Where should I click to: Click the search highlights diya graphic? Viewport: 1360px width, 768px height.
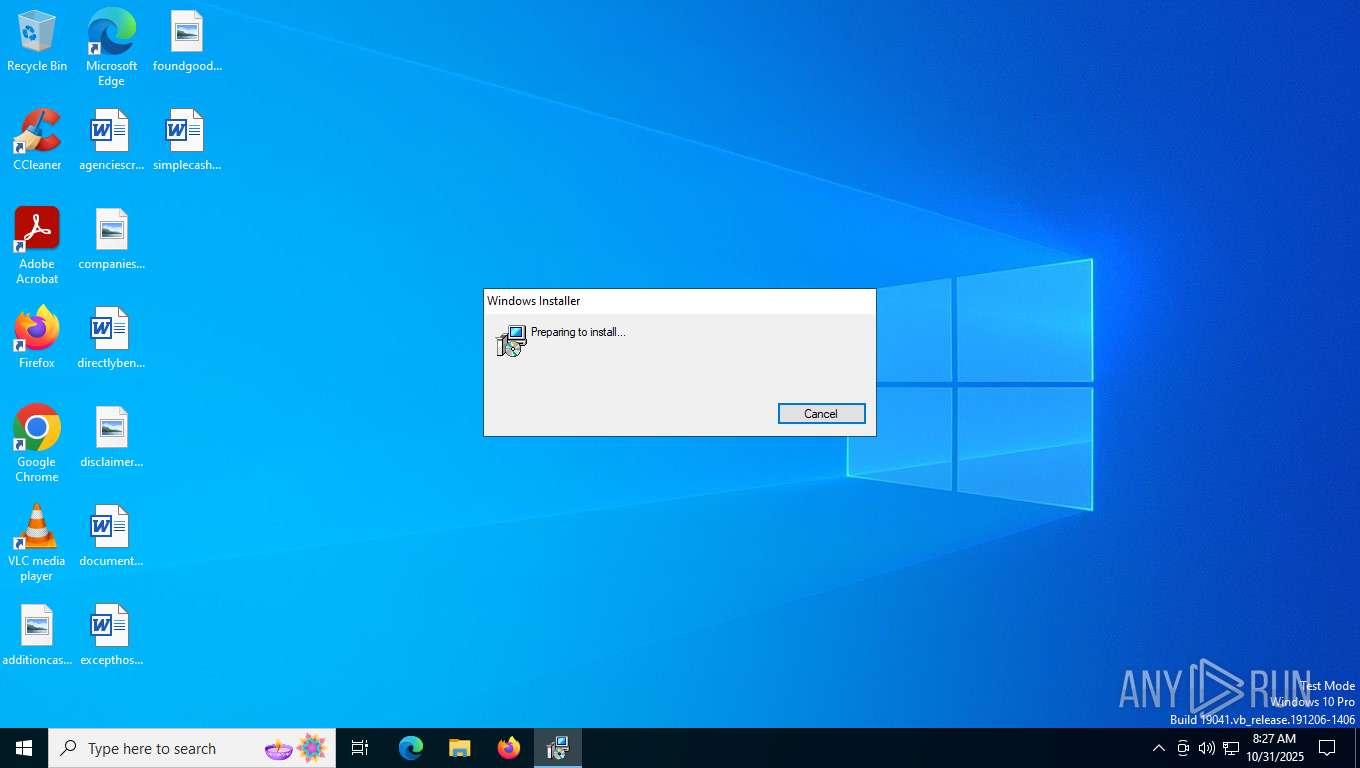296,748
